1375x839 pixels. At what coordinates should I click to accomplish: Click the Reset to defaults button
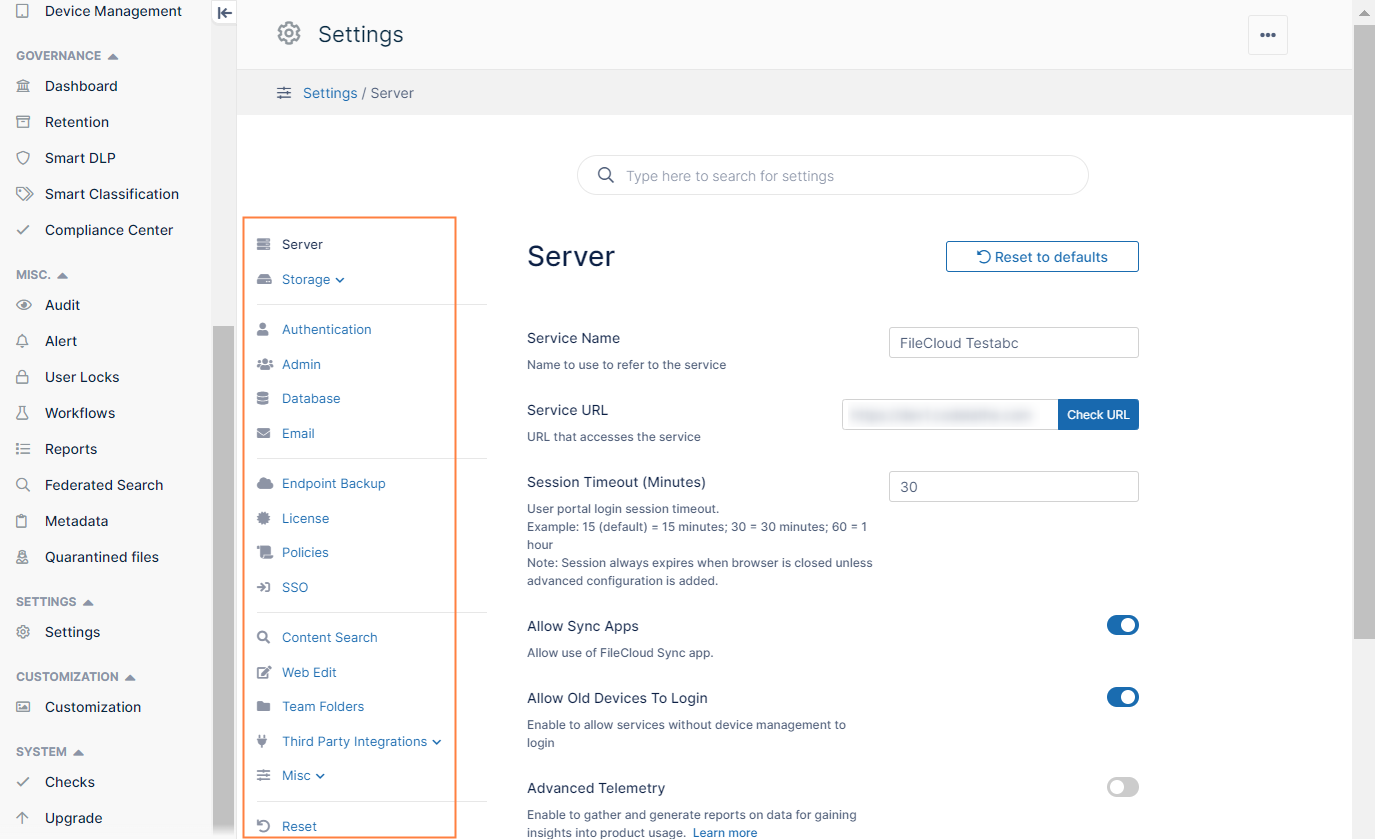(1042, 256)
